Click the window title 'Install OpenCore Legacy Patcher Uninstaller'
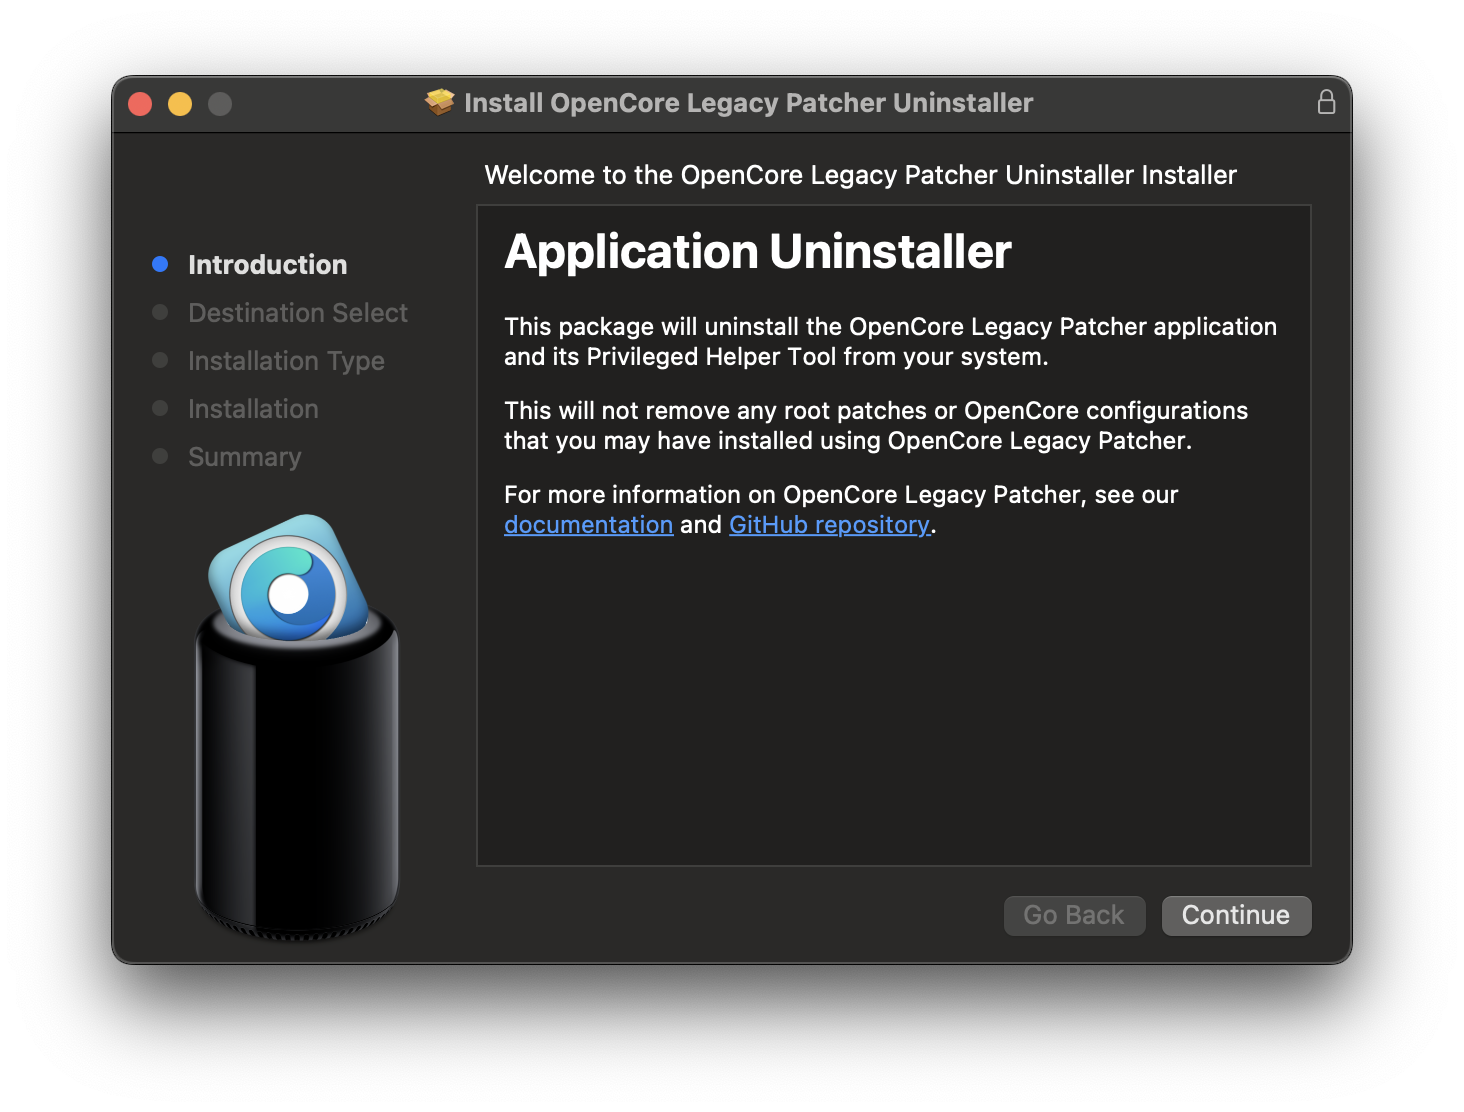Screen dimensions: 1464x1112 [x=748, y=102]
